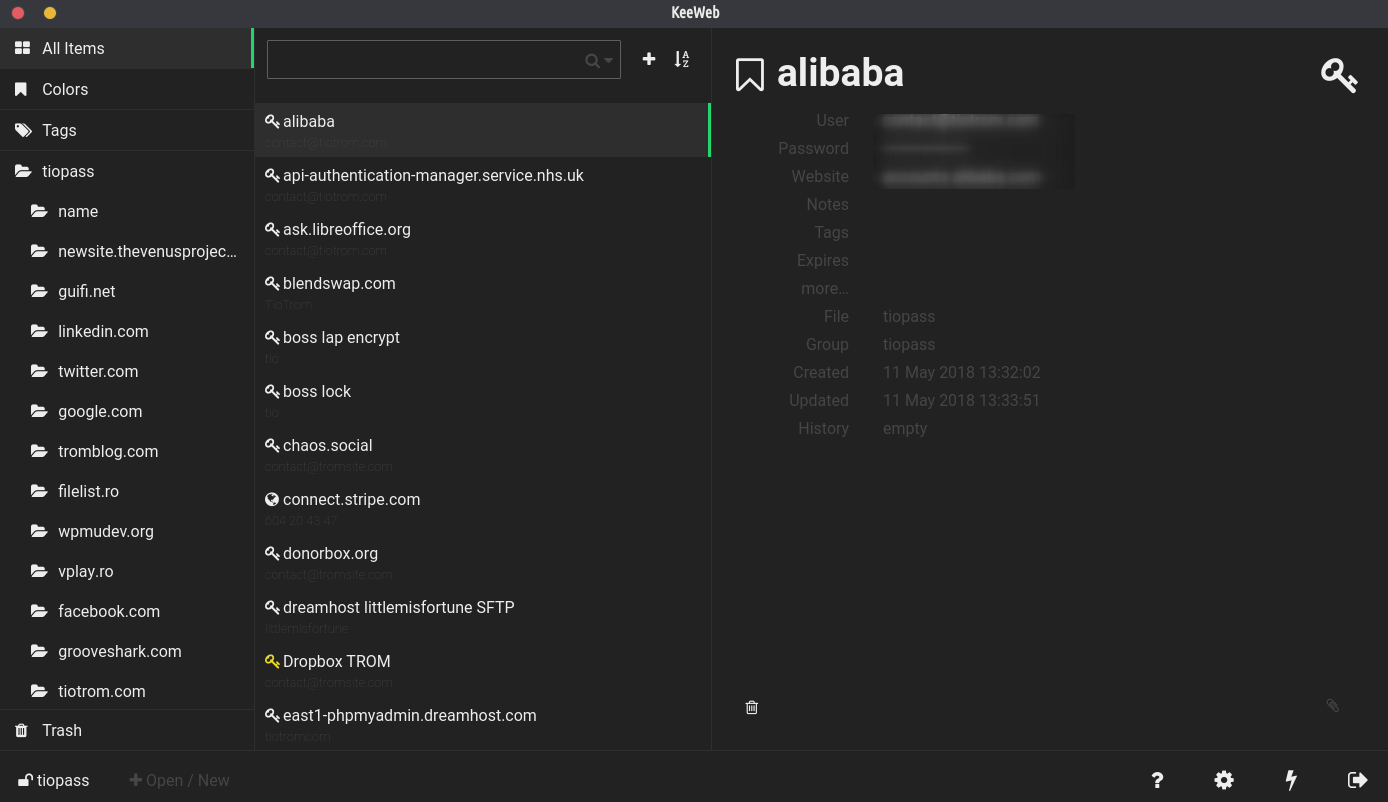Open the wpmudev.org group
1388x802 pixels.
[x=127, y=531]
